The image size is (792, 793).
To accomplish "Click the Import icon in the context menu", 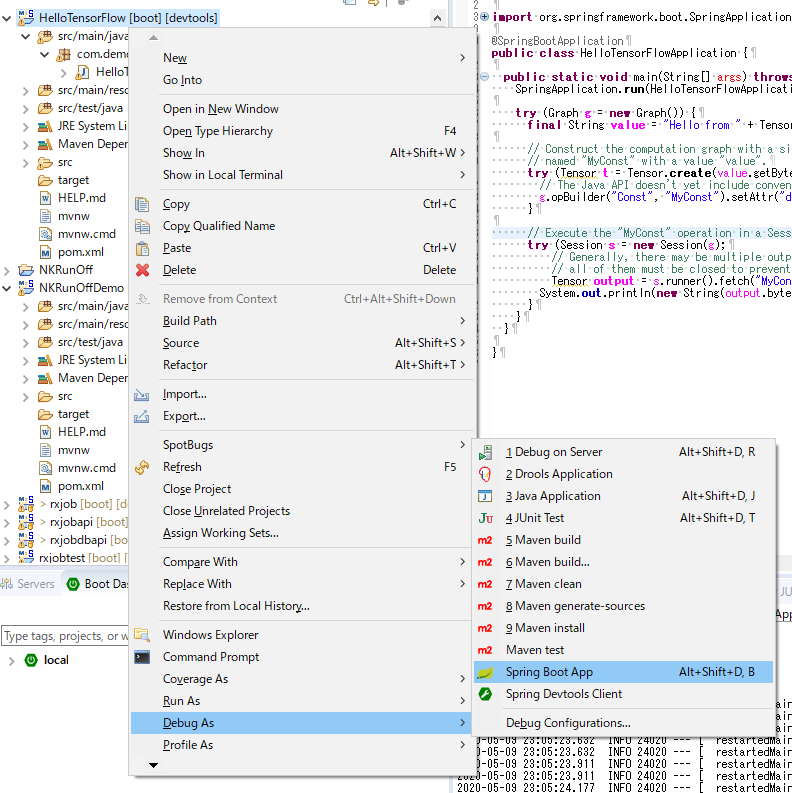I will 142,394.
